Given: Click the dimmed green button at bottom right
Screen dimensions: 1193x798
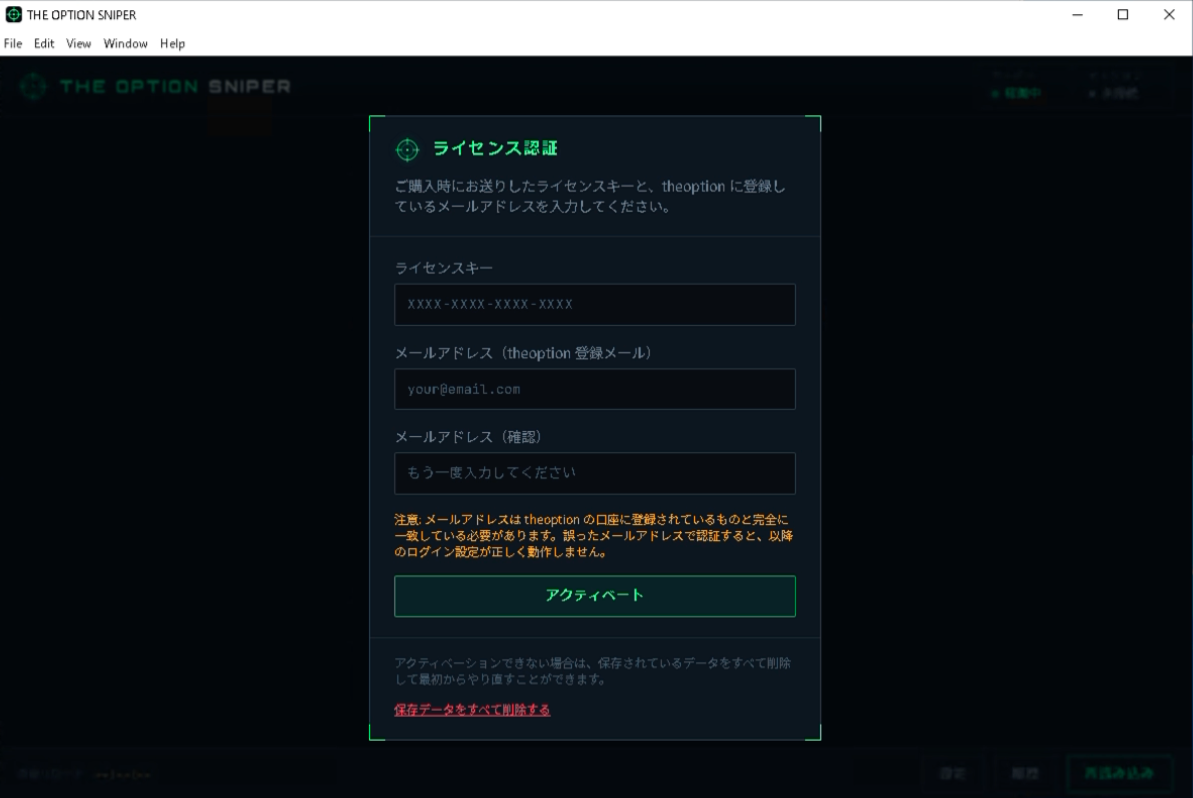Looking at the screenshot, I should pos(1119,774).
